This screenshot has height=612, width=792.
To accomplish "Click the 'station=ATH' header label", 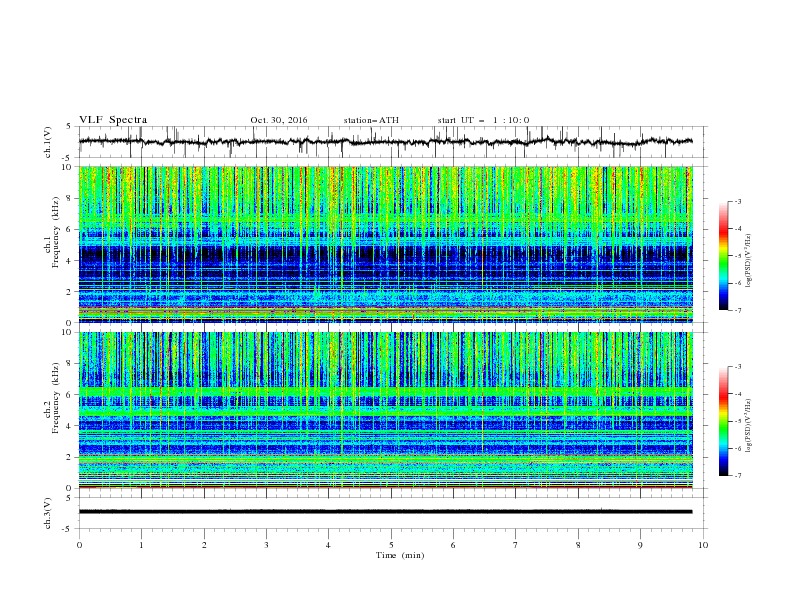I will 371,120.
